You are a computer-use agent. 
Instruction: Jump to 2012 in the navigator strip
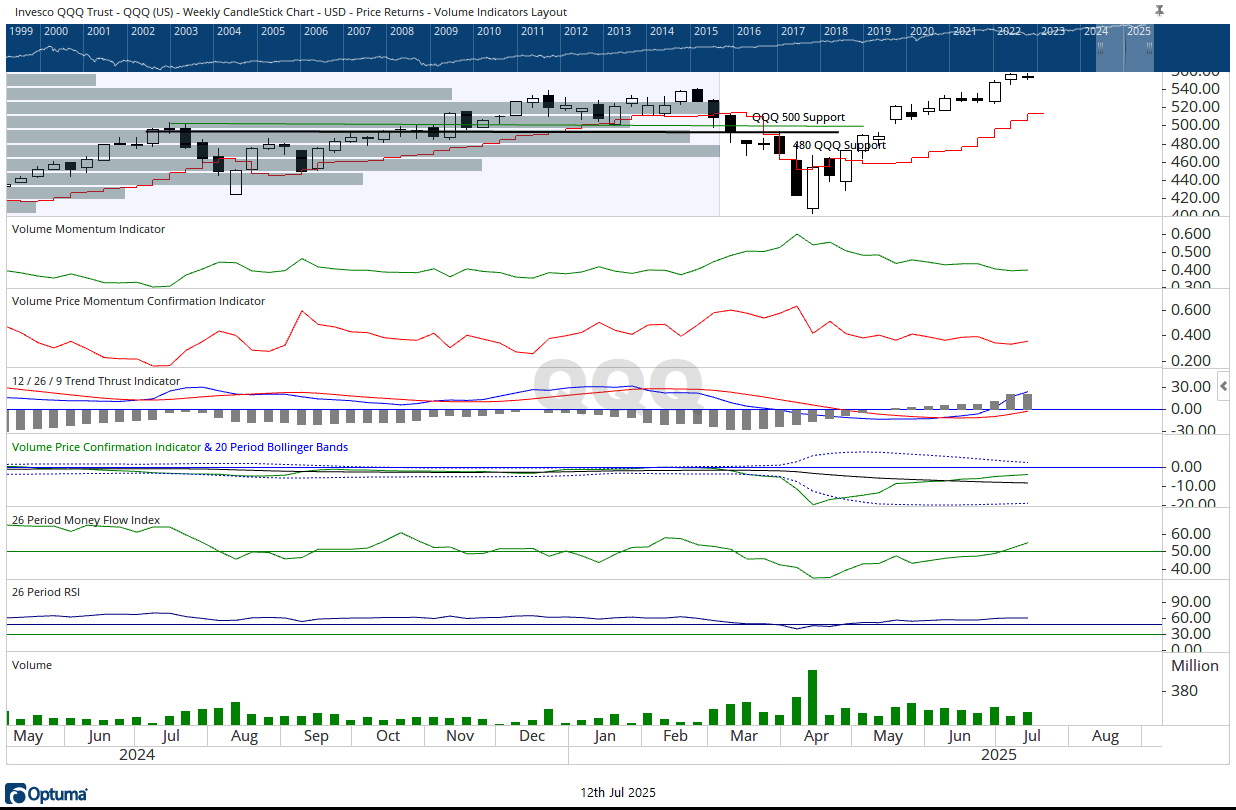pos(575,31)
